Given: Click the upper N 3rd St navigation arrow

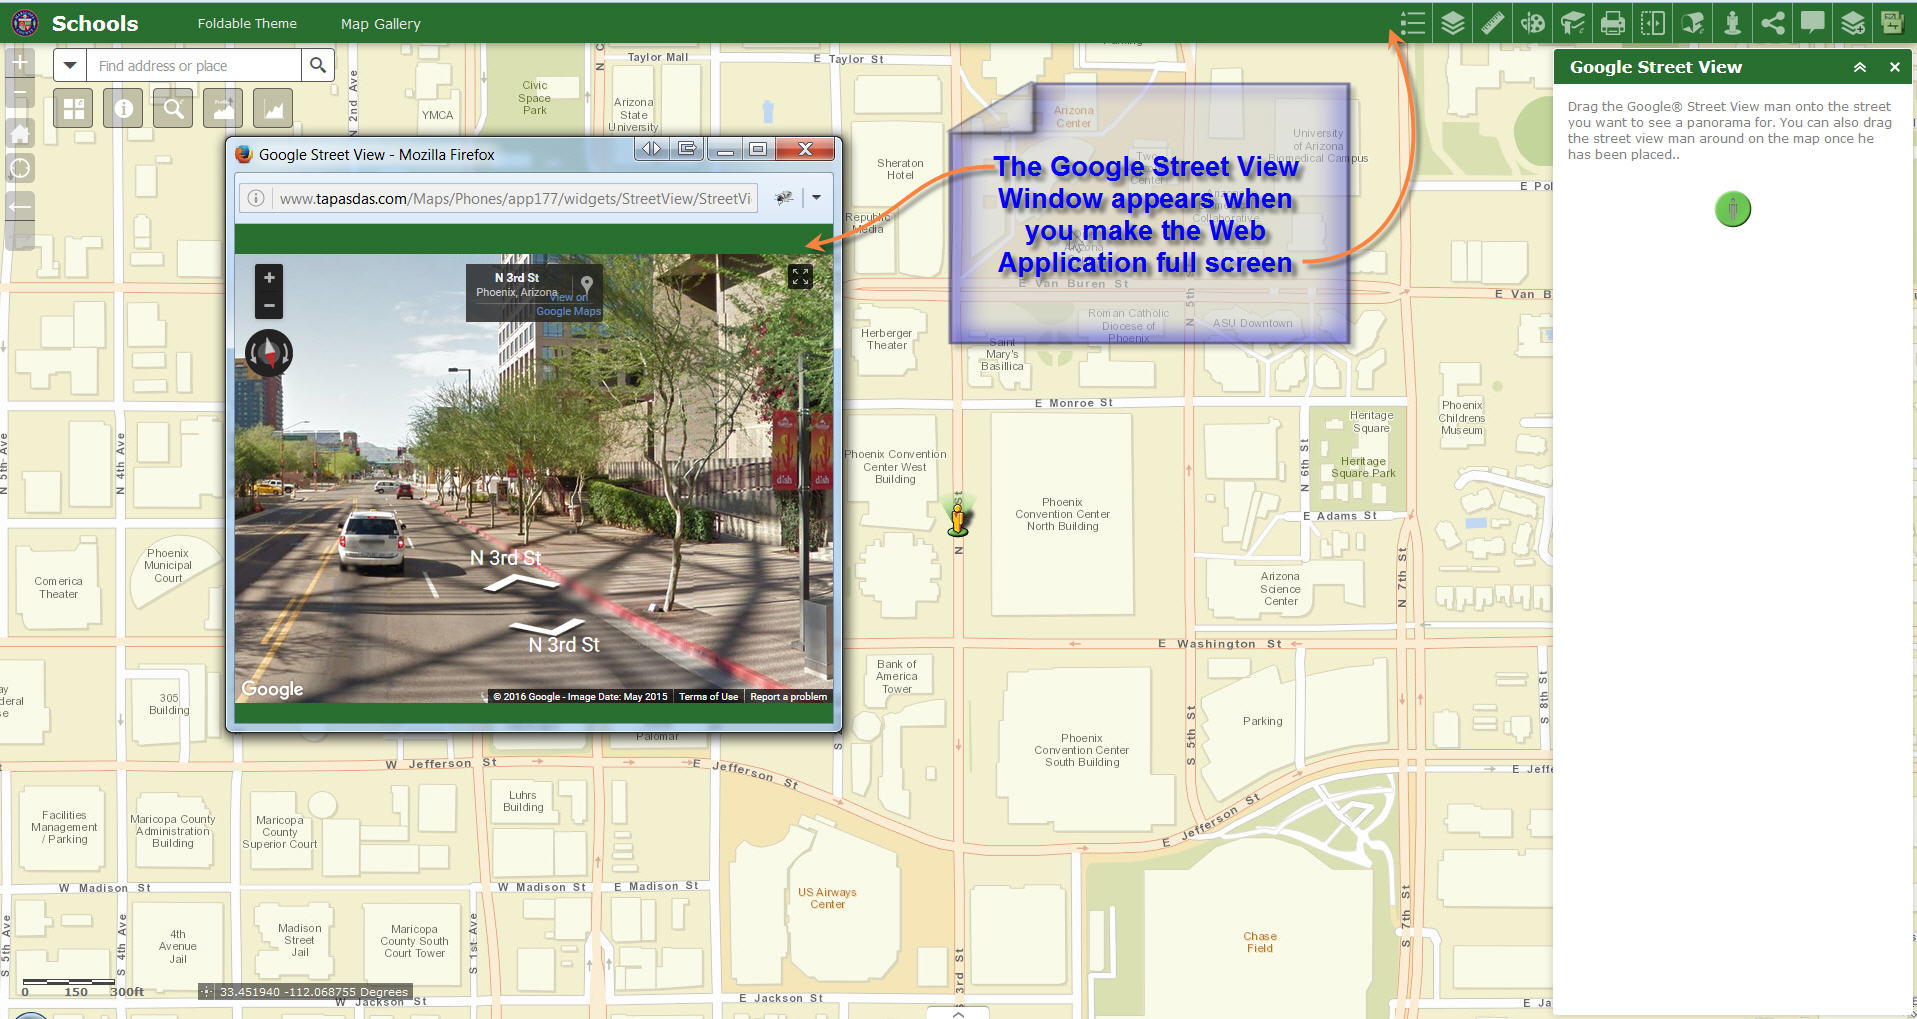Looking at the screenshot, I should [x=522, y=583].
